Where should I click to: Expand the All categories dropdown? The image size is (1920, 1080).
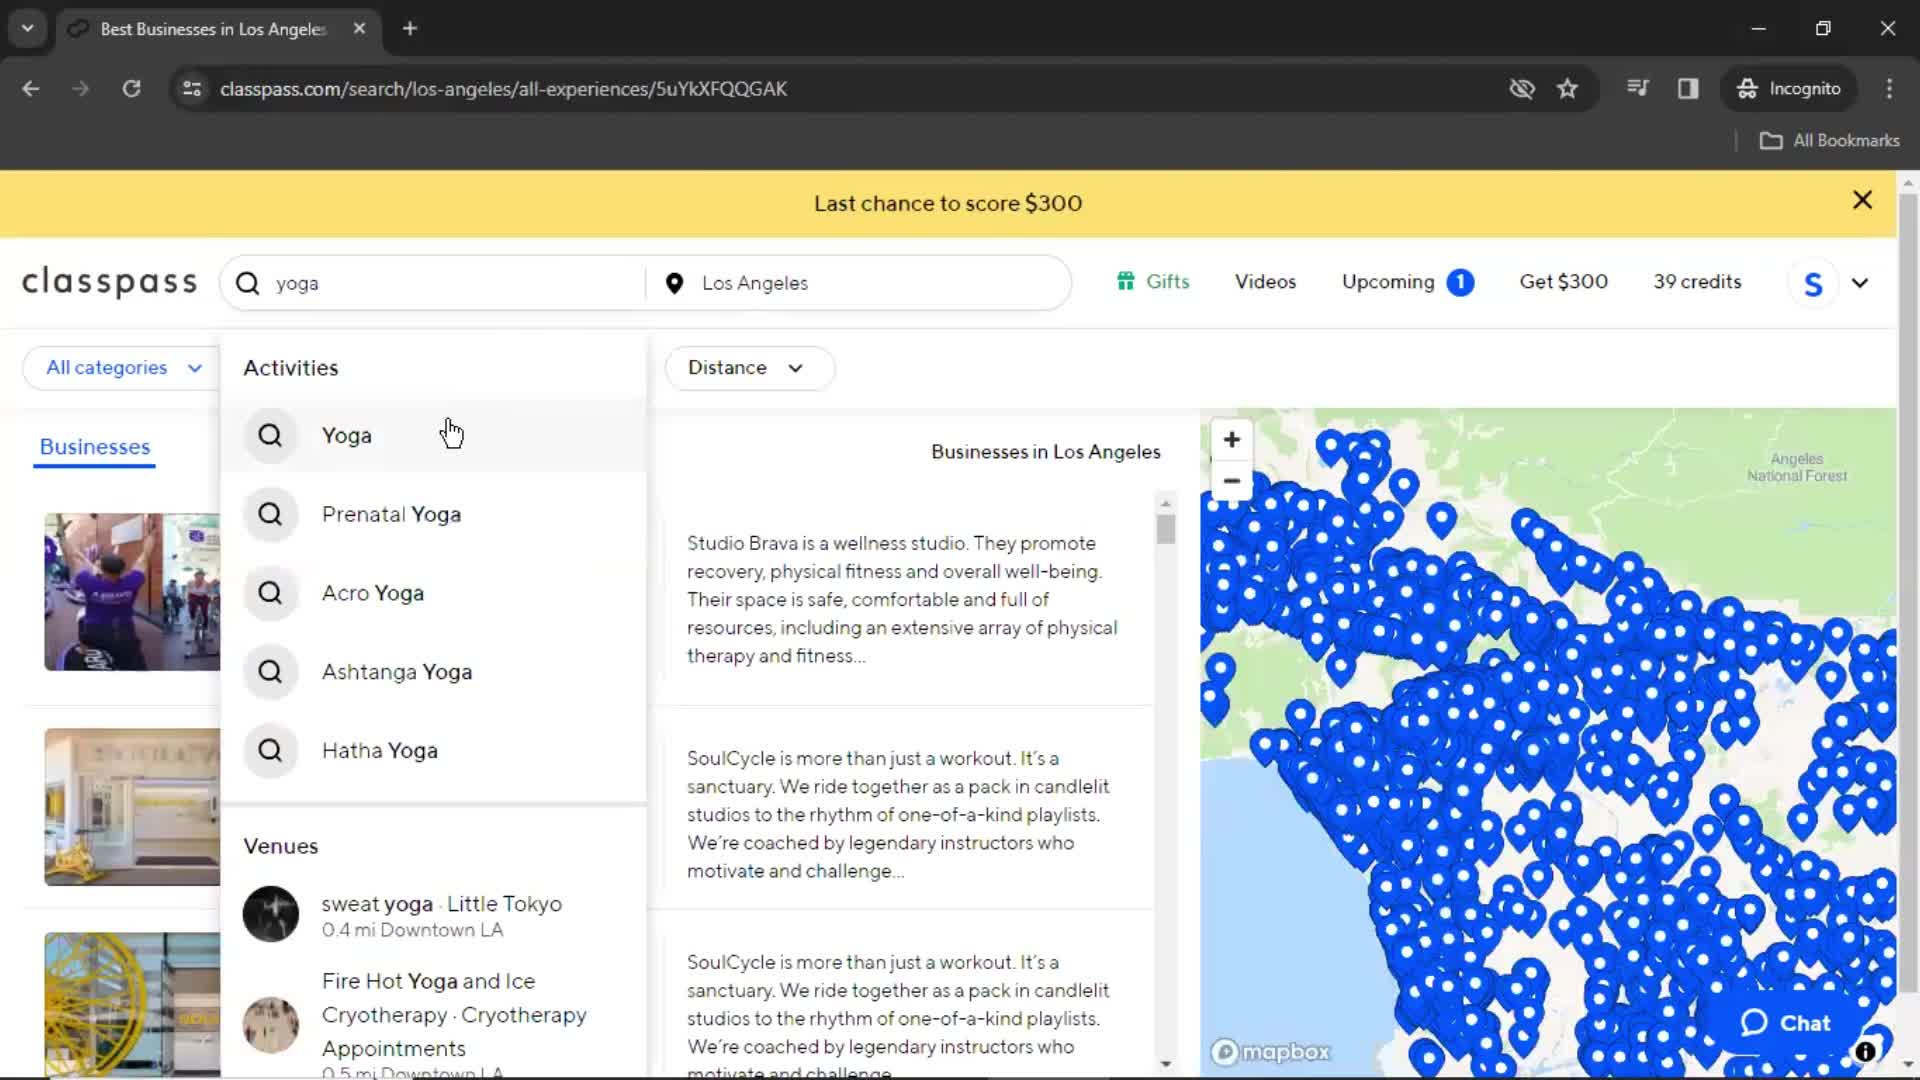123,368
